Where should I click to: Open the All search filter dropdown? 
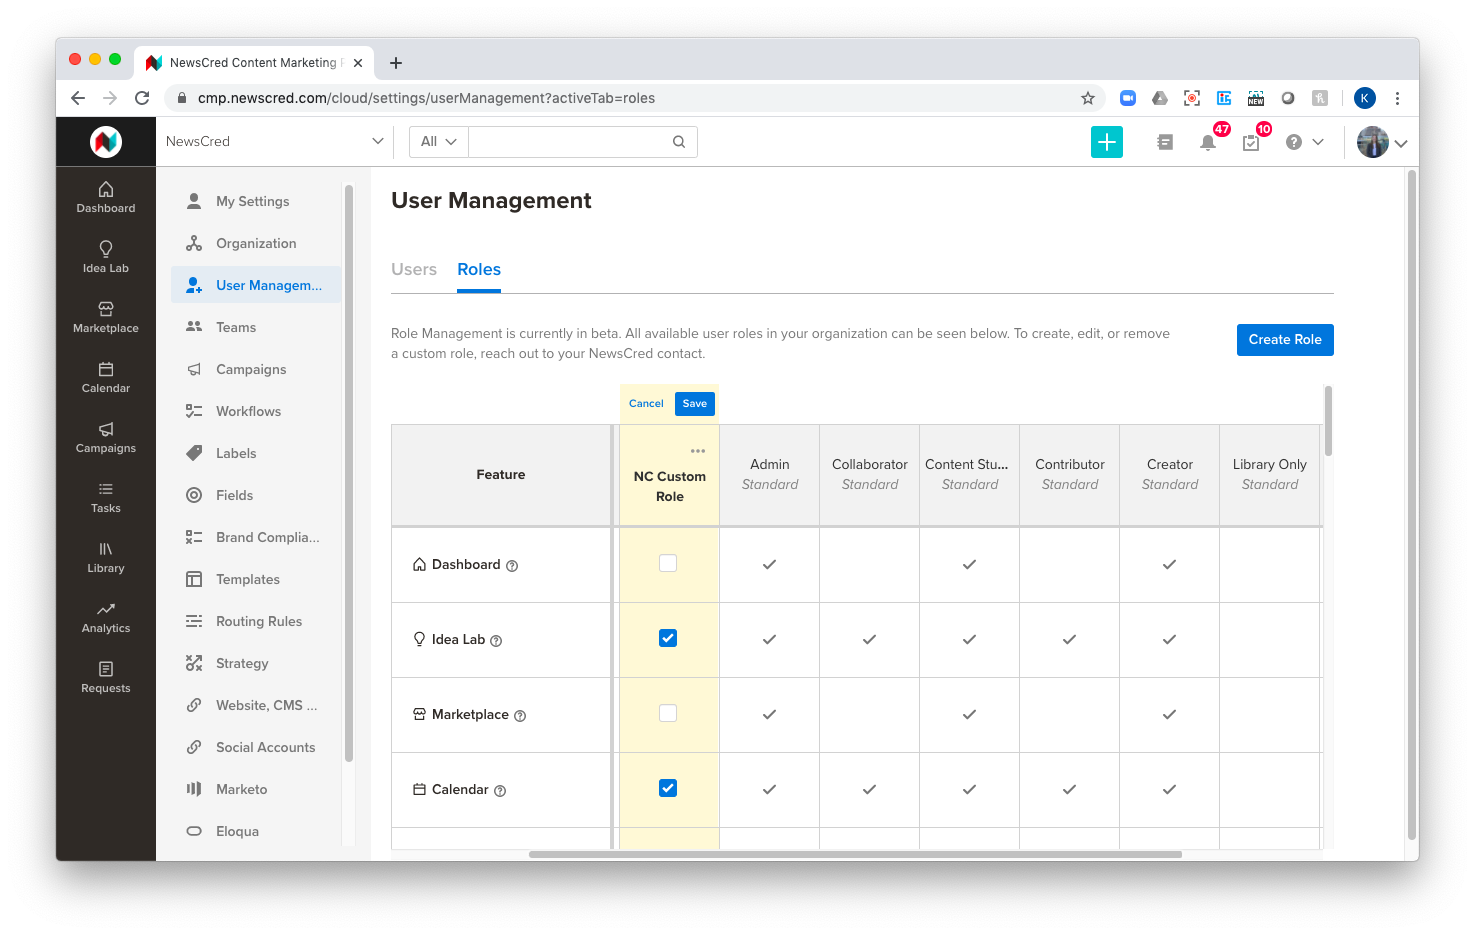(x=438, y=142)
